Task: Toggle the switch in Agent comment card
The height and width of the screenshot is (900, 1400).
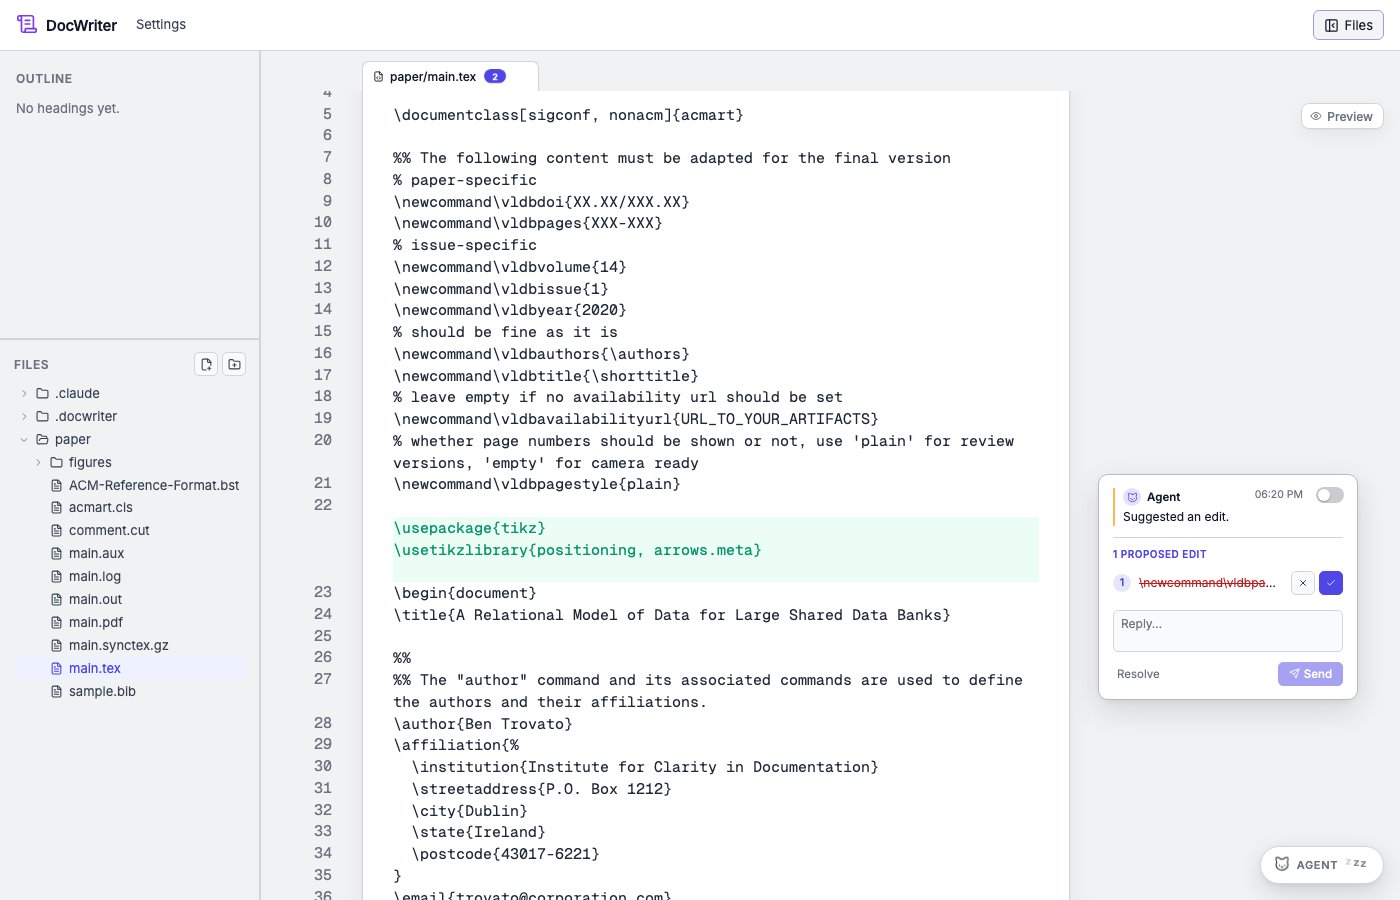Action: (x=1330, y=495)
